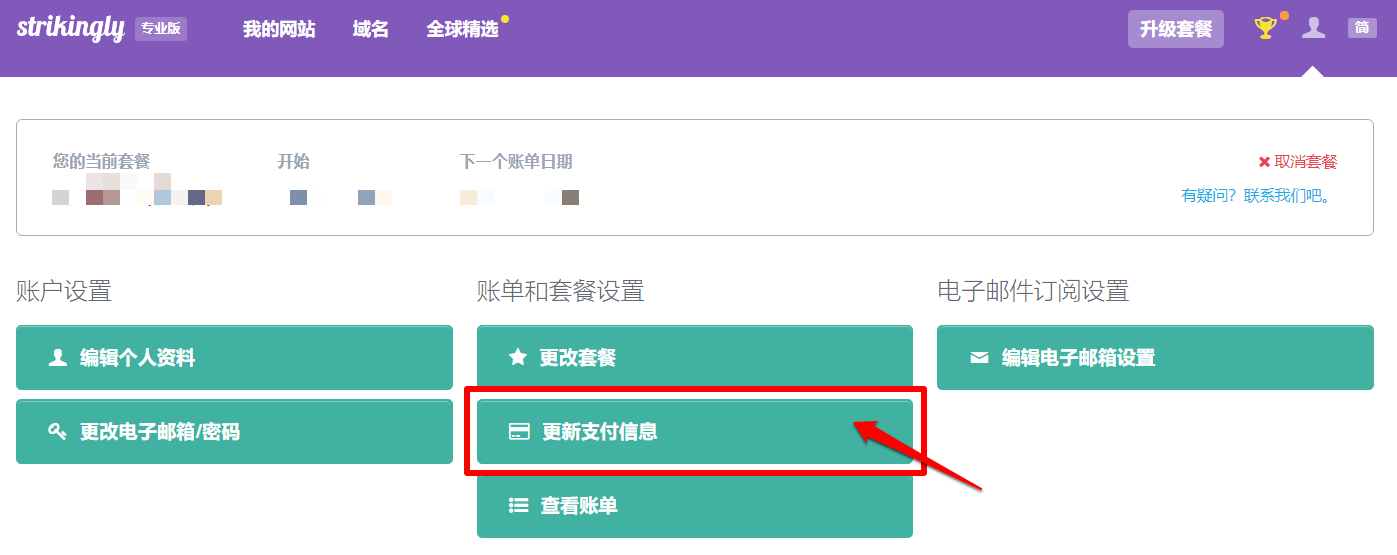
Task: Select the 更改套餐 button
Action: [695, 357]
